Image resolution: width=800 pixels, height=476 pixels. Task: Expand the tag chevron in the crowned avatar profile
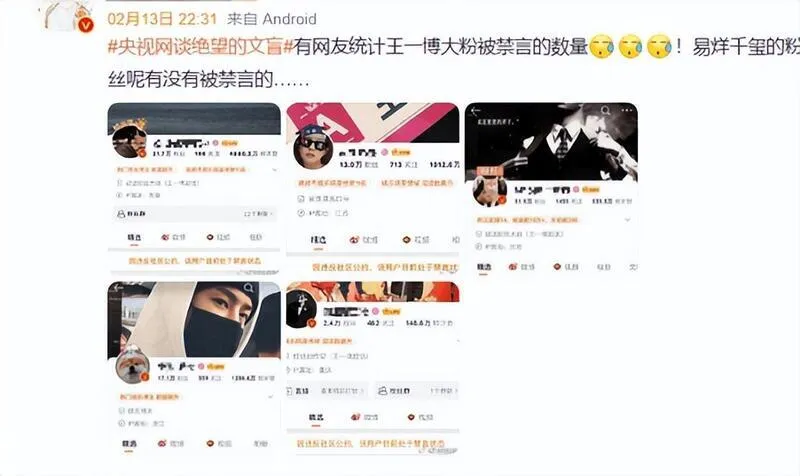tap(274, 170)
